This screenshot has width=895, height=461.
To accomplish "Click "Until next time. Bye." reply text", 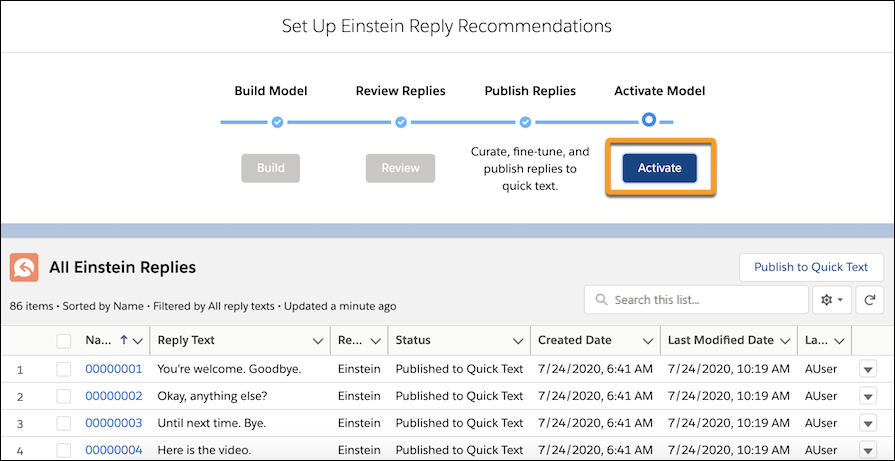I will click(212, 423).
